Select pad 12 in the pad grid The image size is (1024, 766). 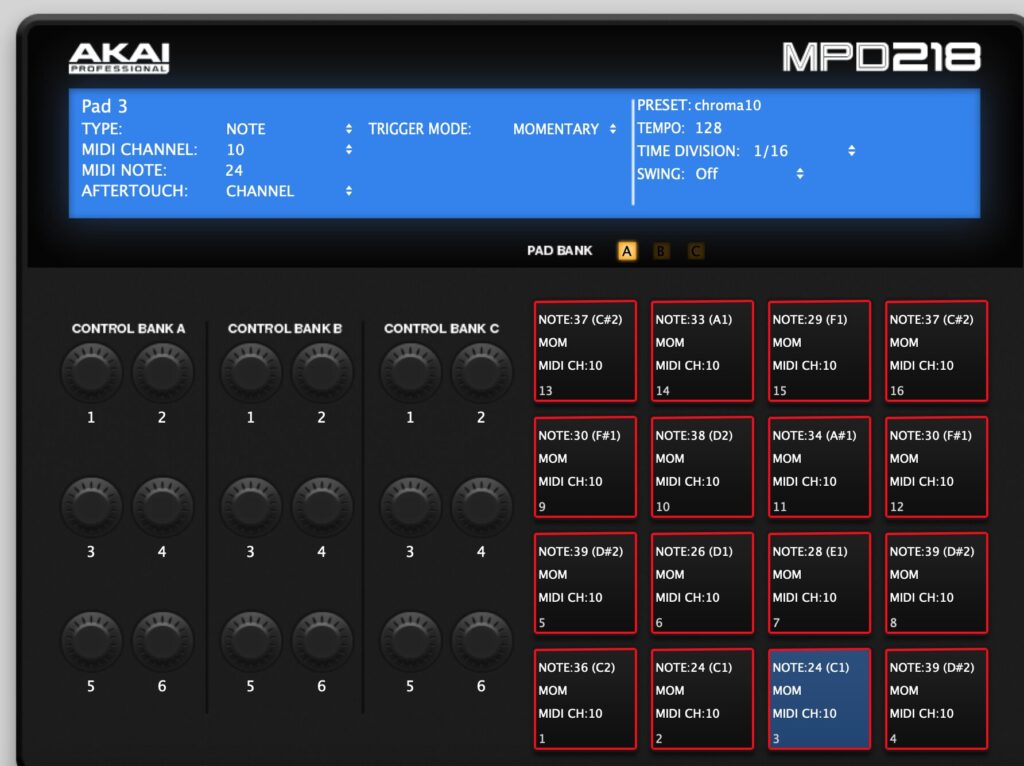[x=936, y=466]
